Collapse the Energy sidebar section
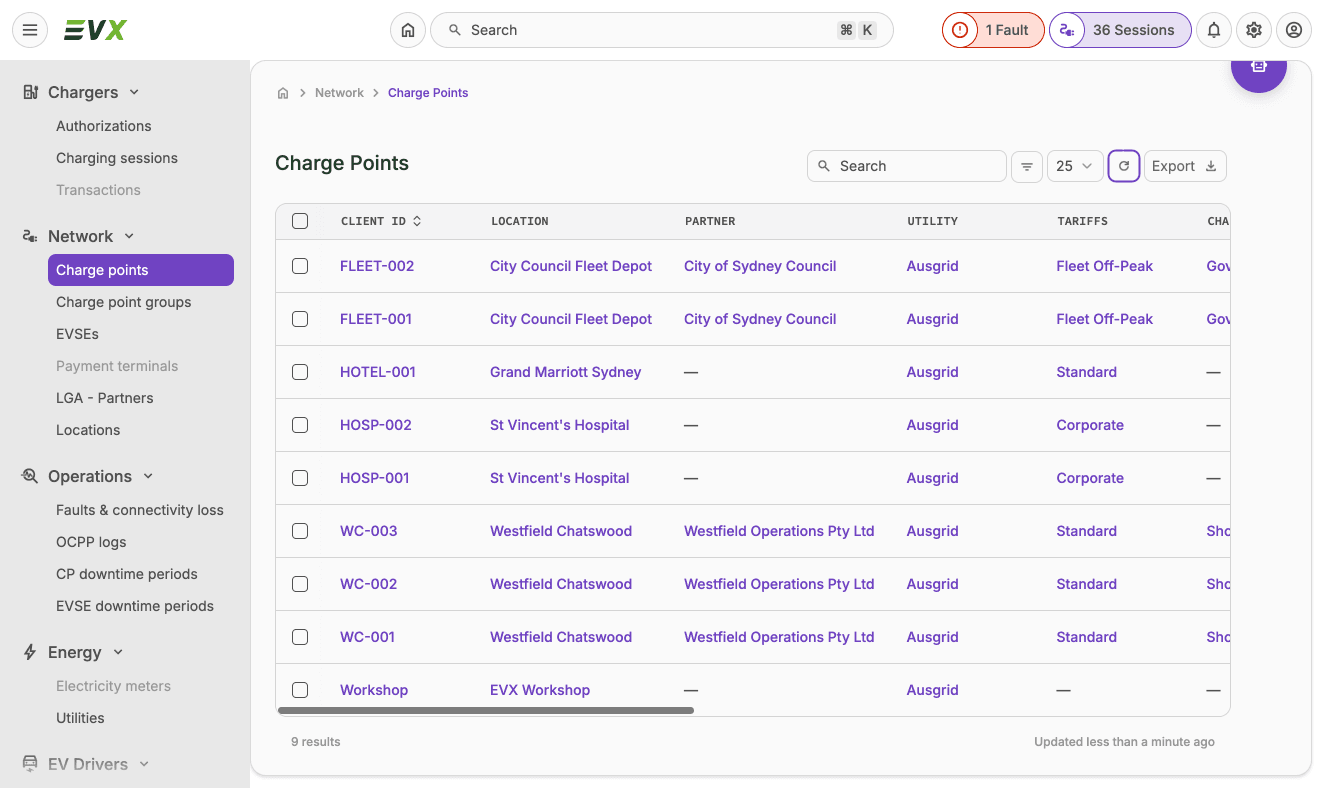 point(118,652)
